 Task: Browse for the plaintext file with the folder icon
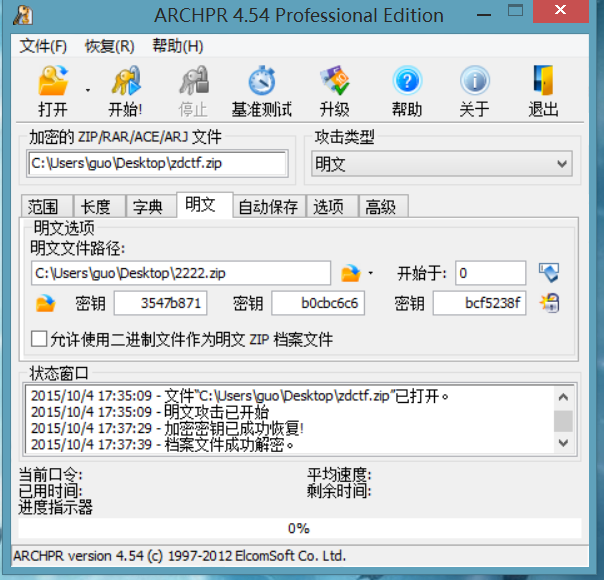coord(350,273)
